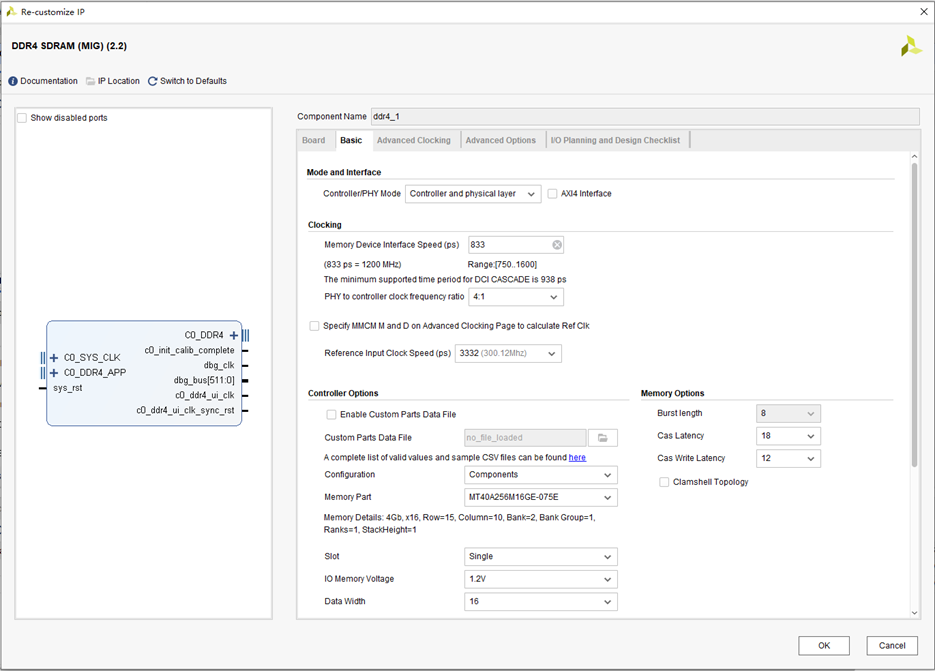Click the Documentation link text
Image resolution: width=935 pixels, height=671 pixels.
[49, 81]
